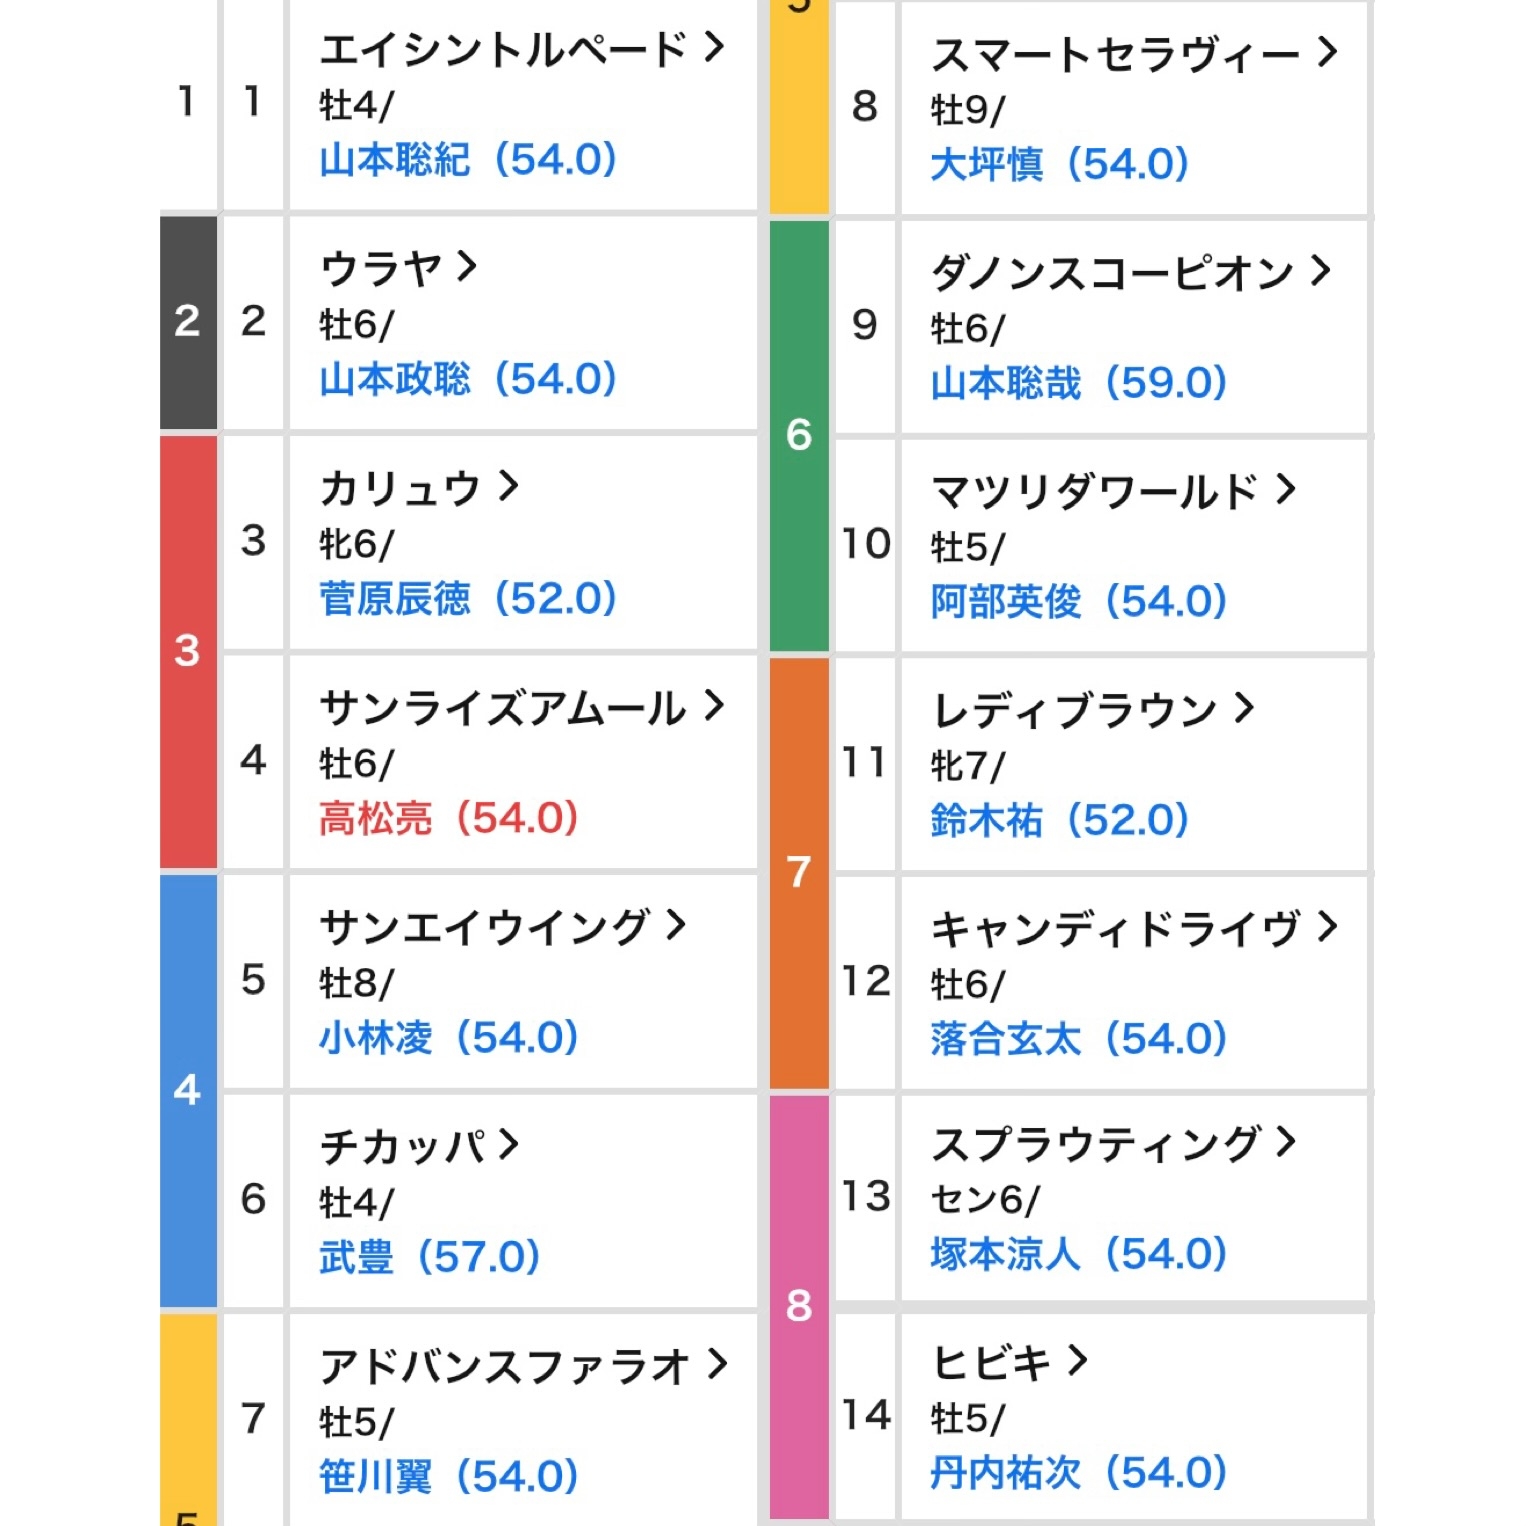
Task: Click the red bracket 3 color block
Action: (x=188, y=651)
